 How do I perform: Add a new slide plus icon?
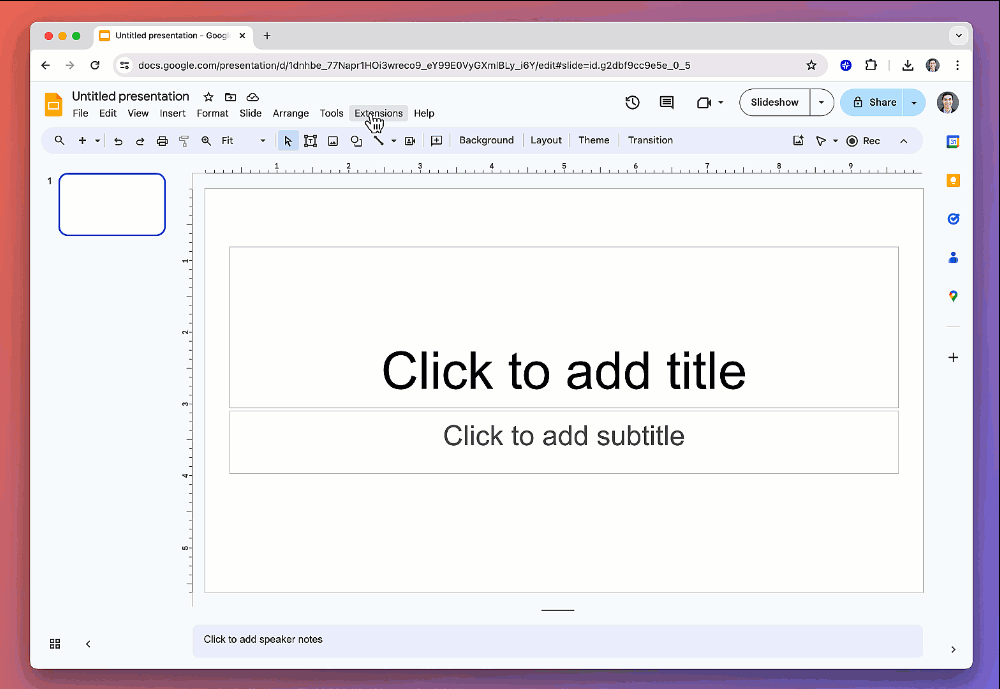click(x=82, y=140)
